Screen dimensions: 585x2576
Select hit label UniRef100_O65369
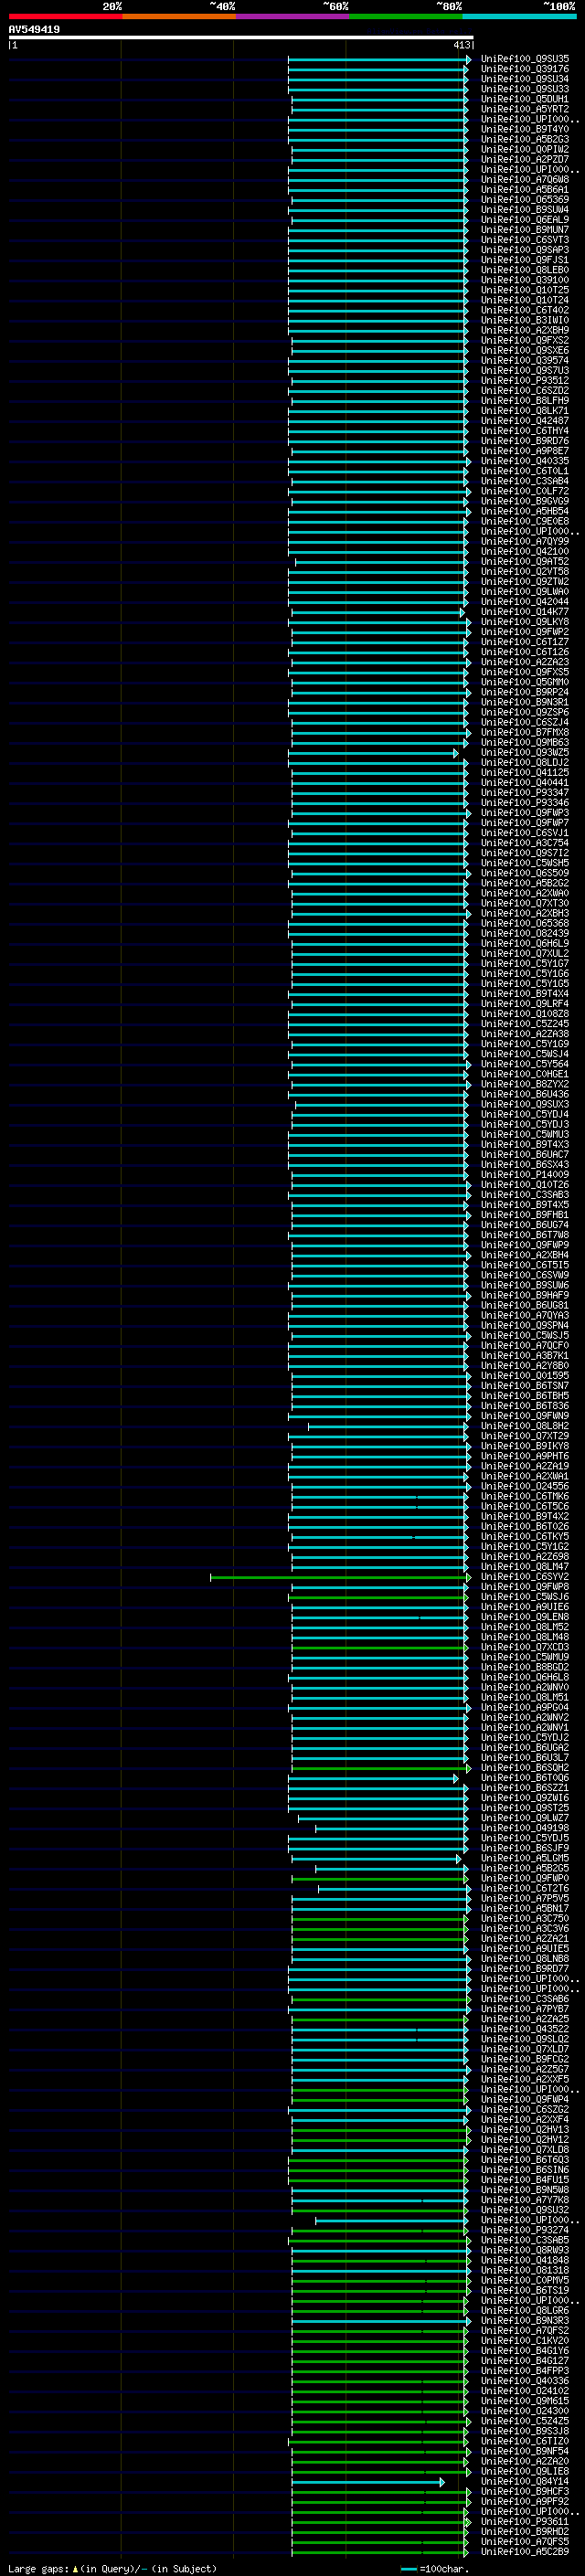(525, 200)
